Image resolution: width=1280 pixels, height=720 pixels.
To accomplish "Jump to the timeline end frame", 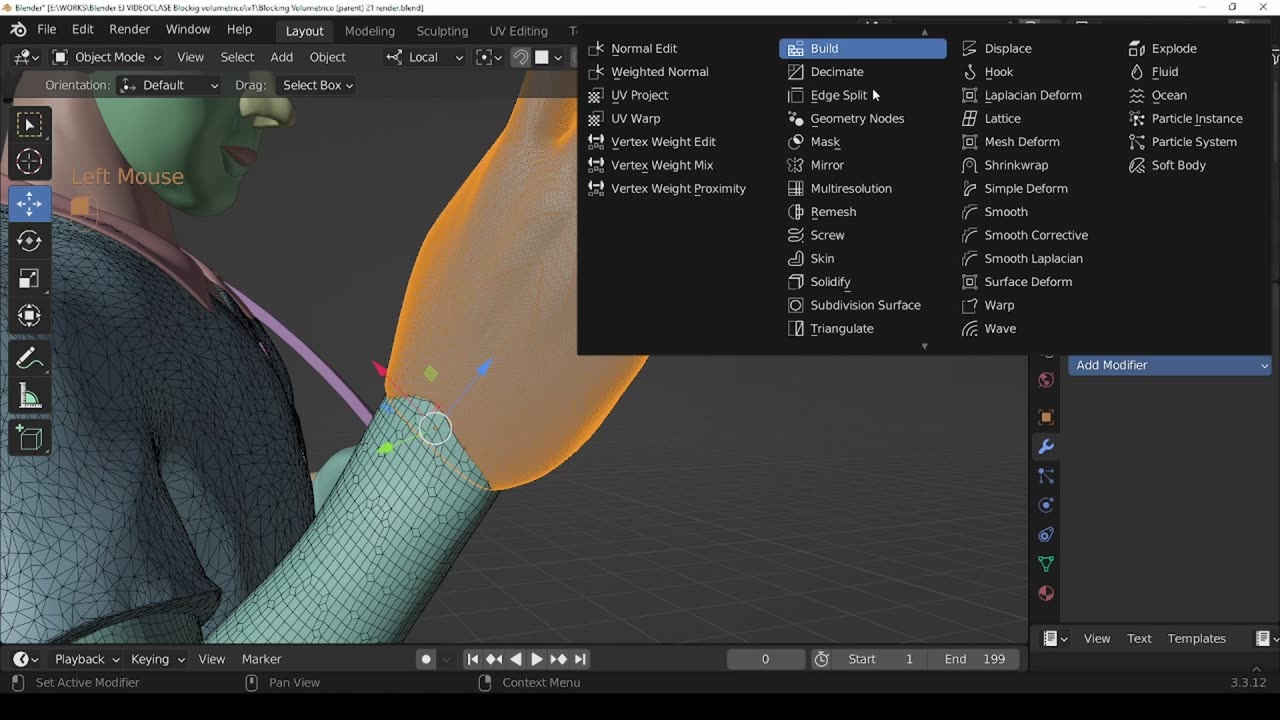I will point(580,659).
